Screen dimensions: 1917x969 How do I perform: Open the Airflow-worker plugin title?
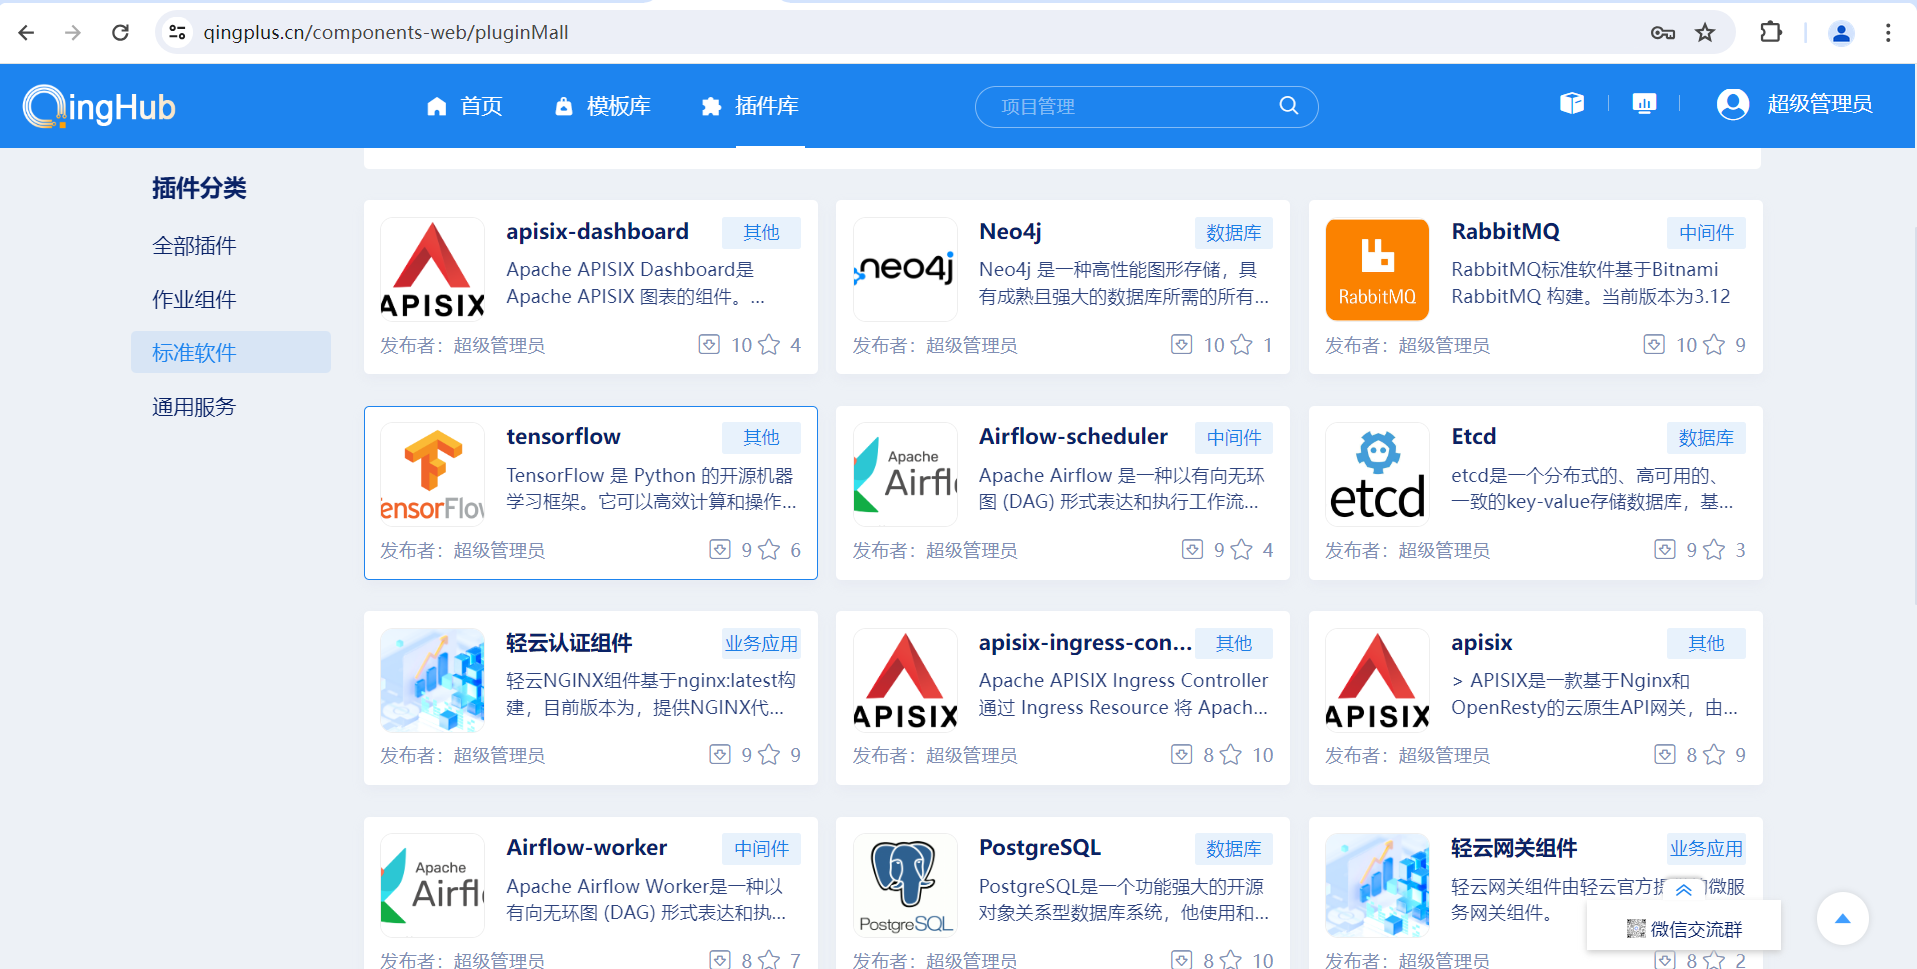tap(587, 848)
